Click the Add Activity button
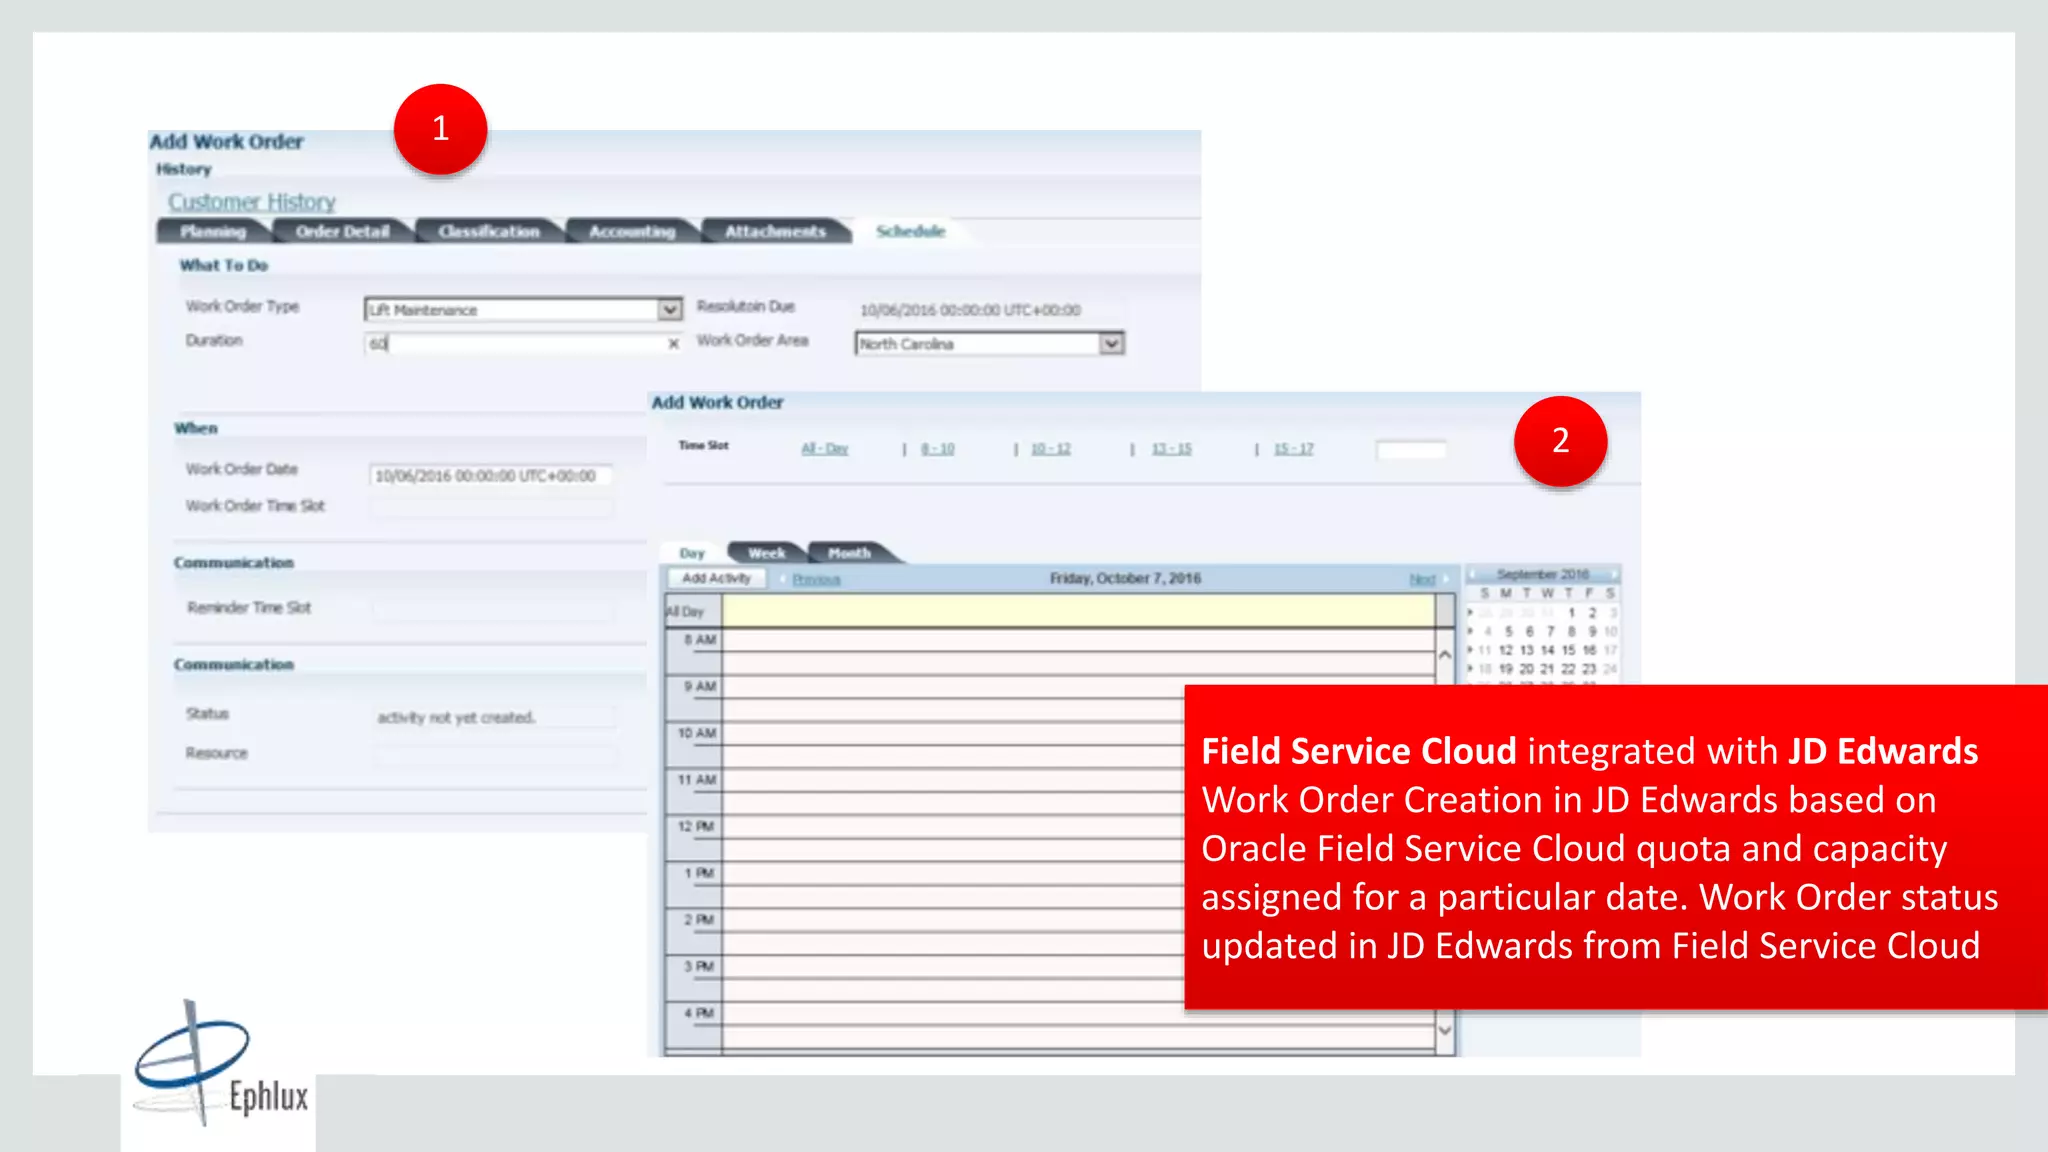This screenshot has width=2048, height=1152. pyautogui.click(x=716, y=578)
